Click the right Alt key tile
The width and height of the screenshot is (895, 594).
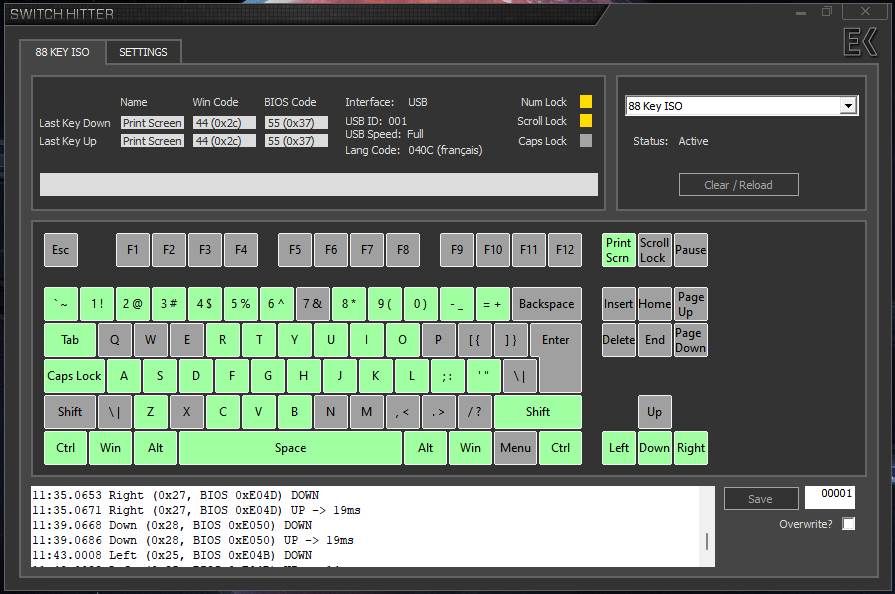point(425,448)
